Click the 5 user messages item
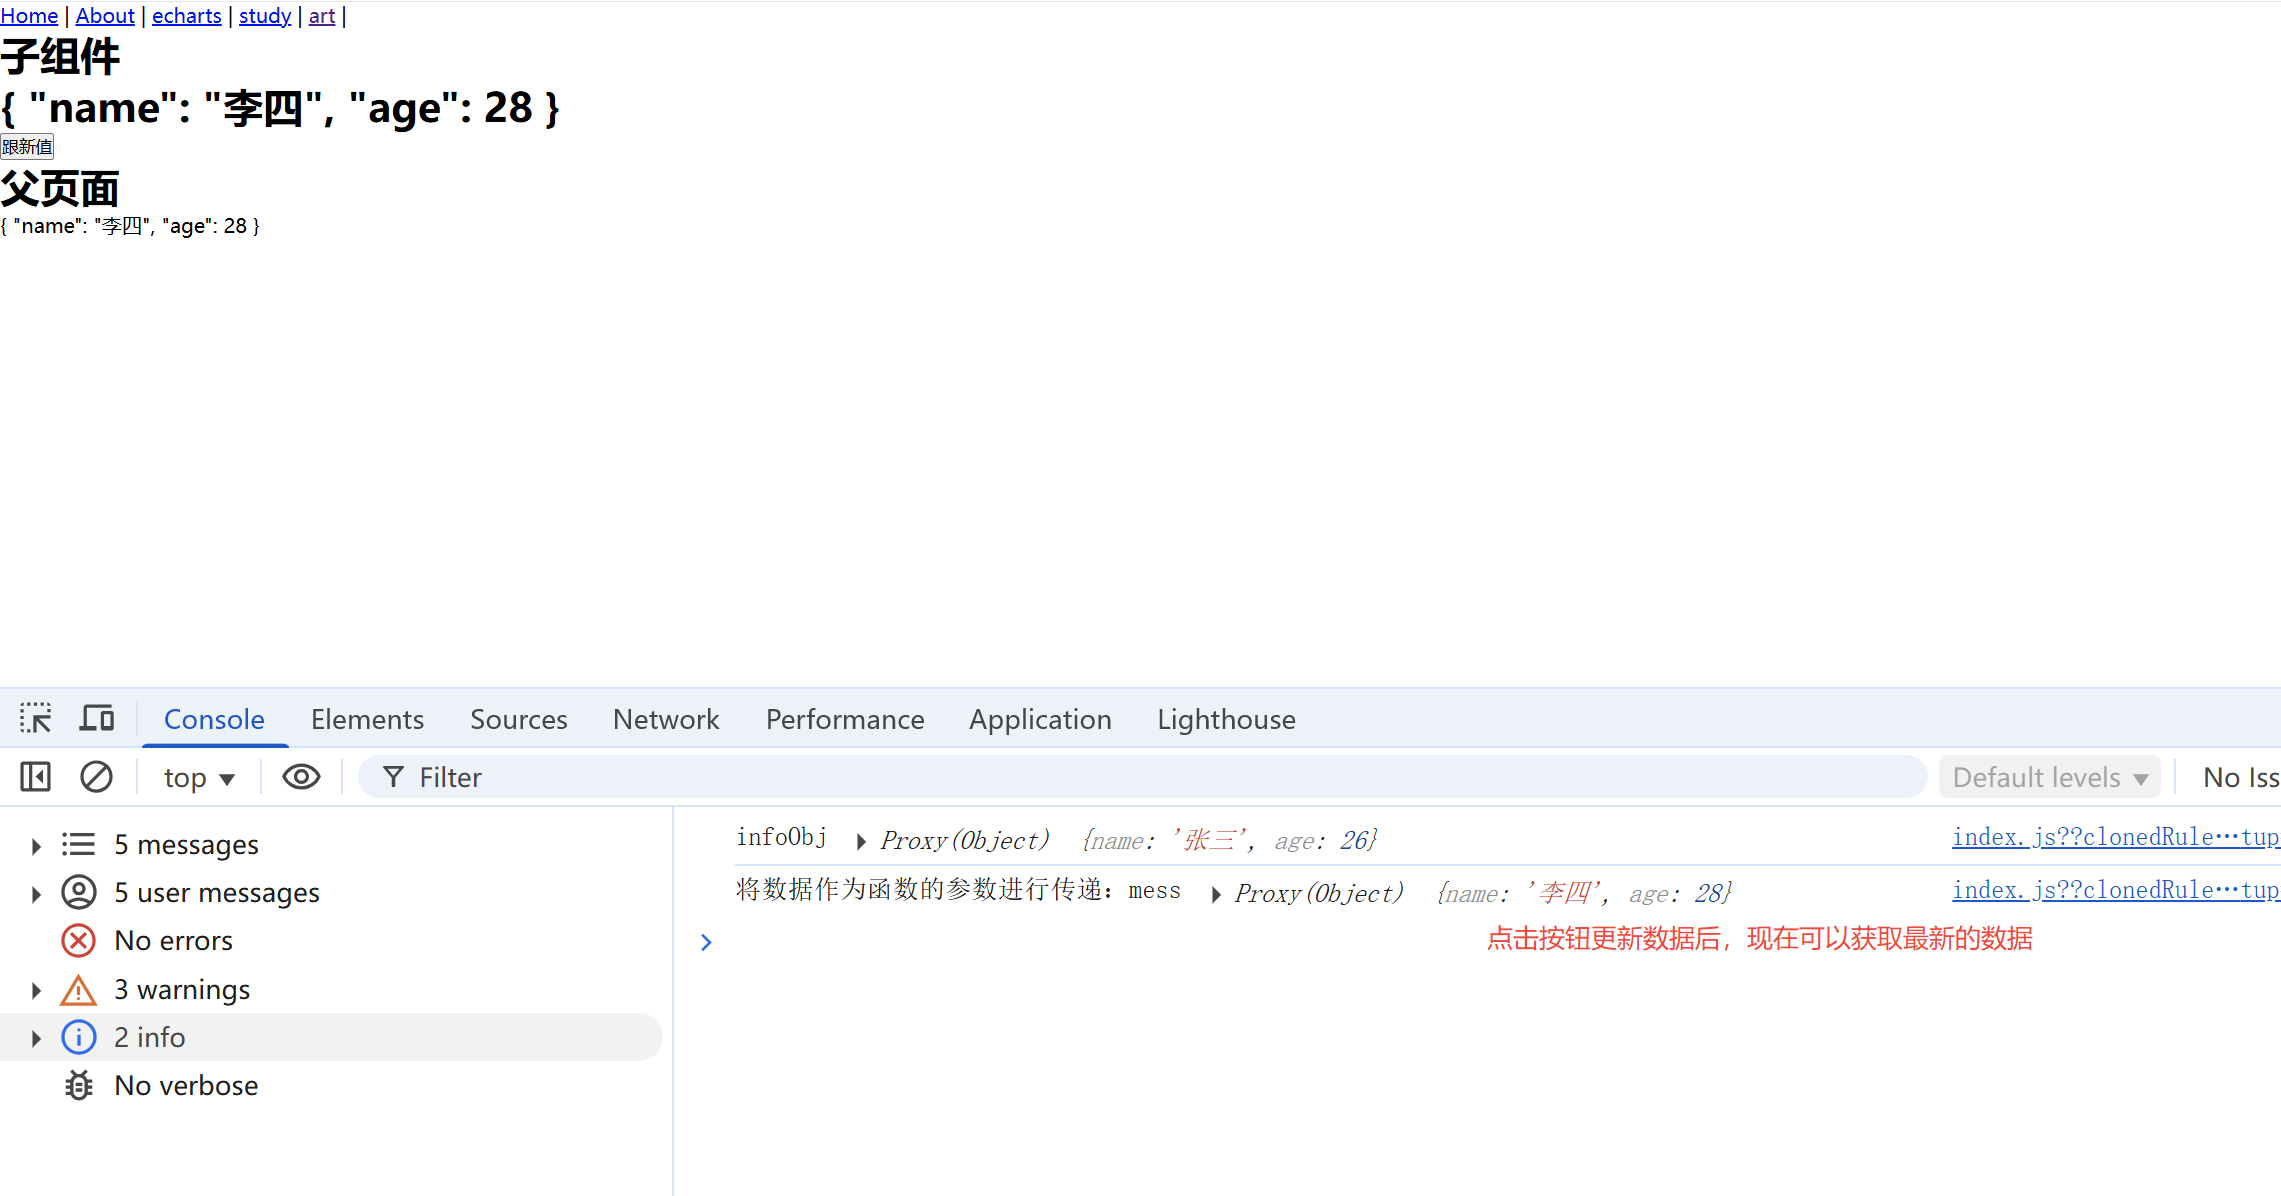The image size is (2281, 1196). tap(217, 893)
